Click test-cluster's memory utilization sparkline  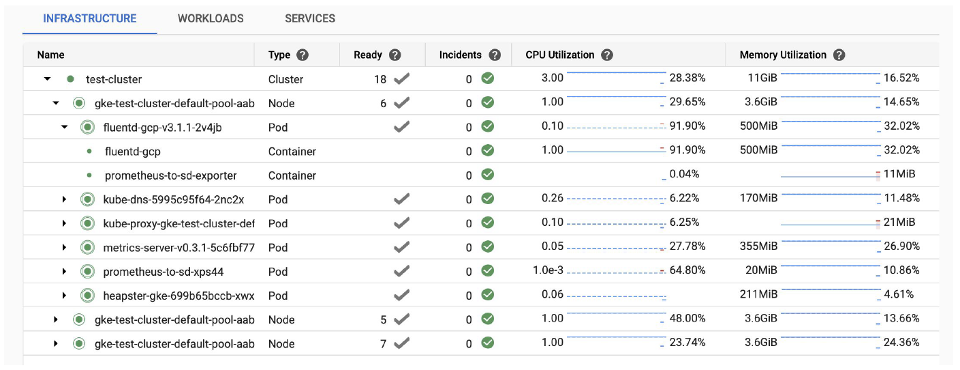point(831,77)
